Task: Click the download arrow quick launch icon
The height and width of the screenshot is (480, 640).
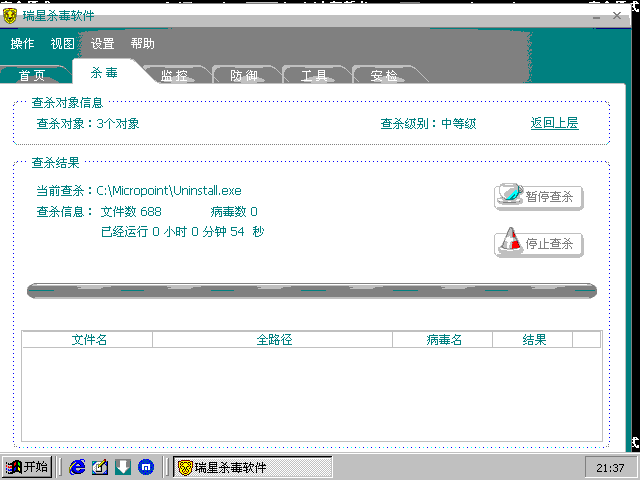Action: [123, 467]
